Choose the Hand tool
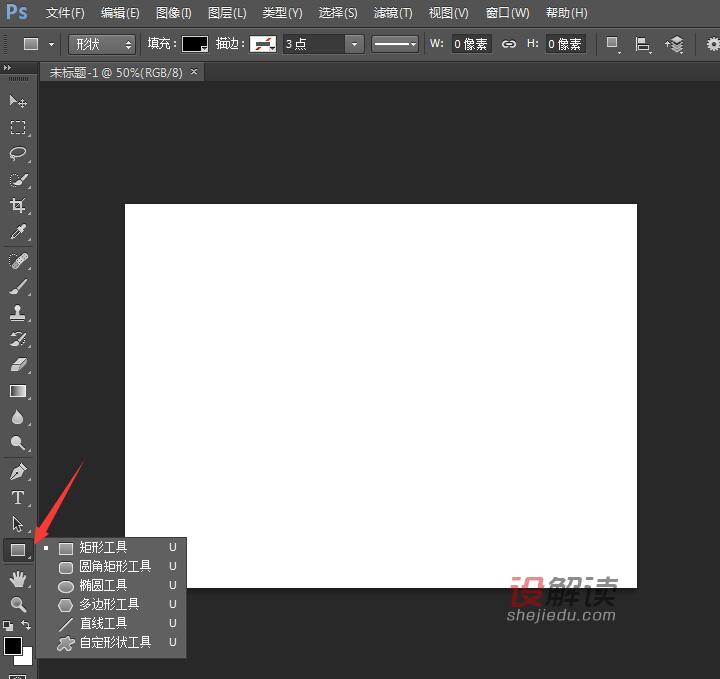This screenshot has height=679, width=720. pyautogui.click(x=18, y=578)
